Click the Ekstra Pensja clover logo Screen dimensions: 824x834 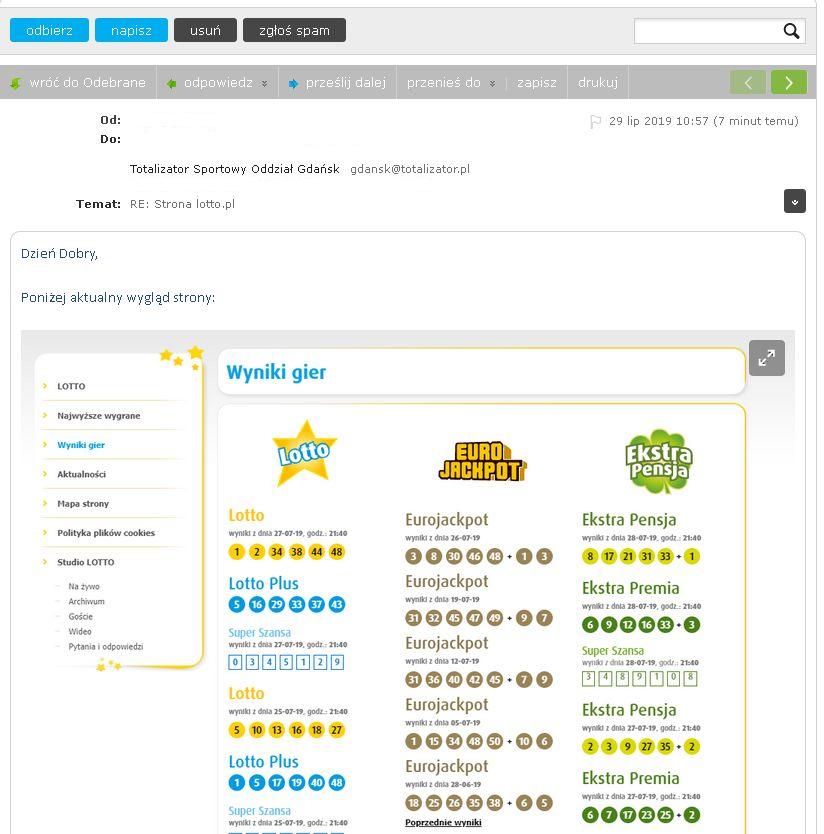point(658,461)
